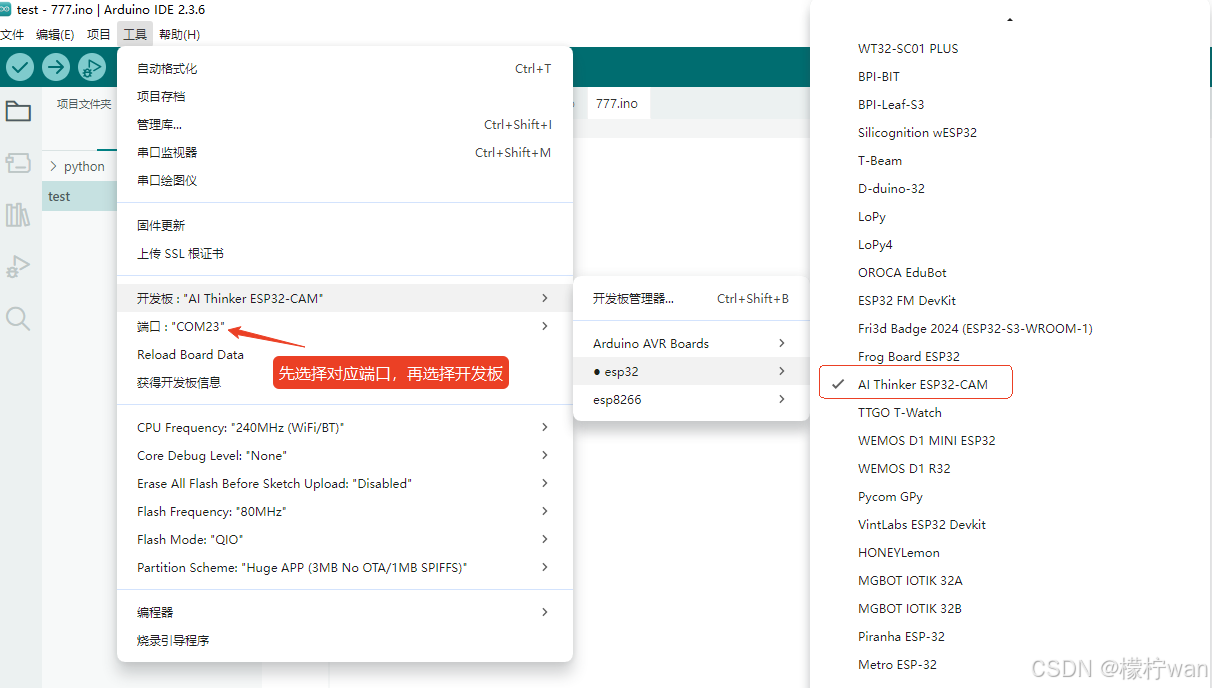Click the Verify checkmark toolbar button
The width and height of the screenshot is (1212, 688).
tap(20, 67)
